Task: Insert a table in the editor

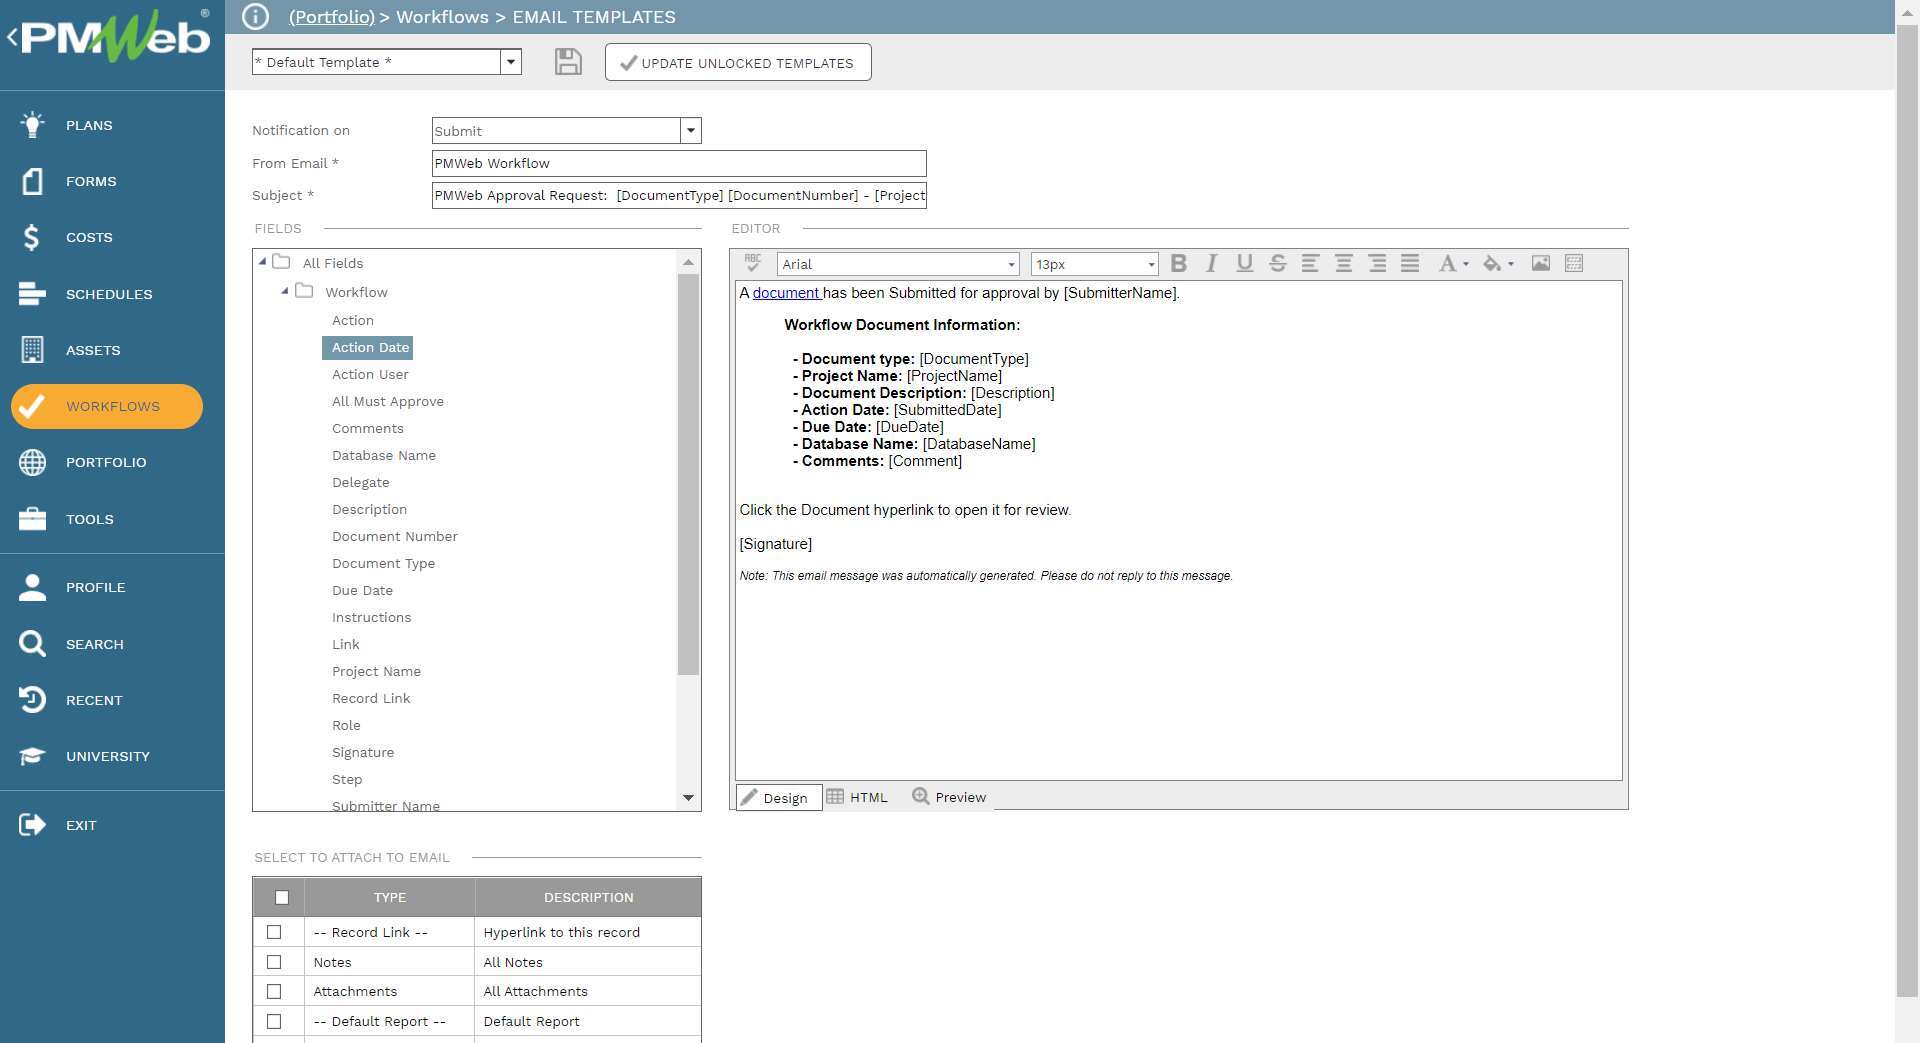Action: (x=1573, y=263)
